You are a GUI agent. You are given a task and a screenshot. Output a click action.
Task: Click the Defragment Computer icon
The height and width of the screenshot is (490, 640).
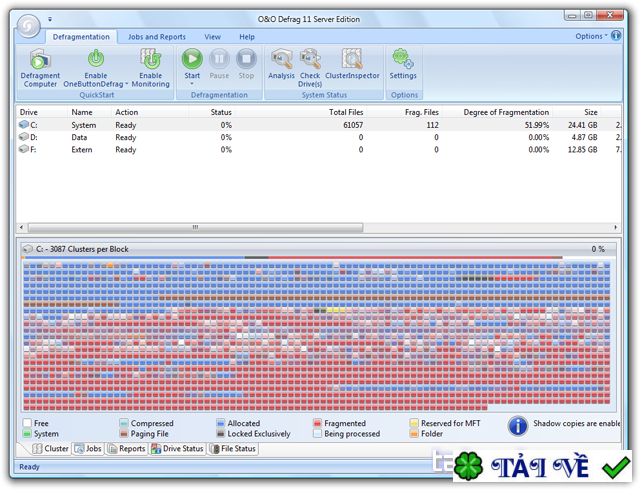click(40, 61)
